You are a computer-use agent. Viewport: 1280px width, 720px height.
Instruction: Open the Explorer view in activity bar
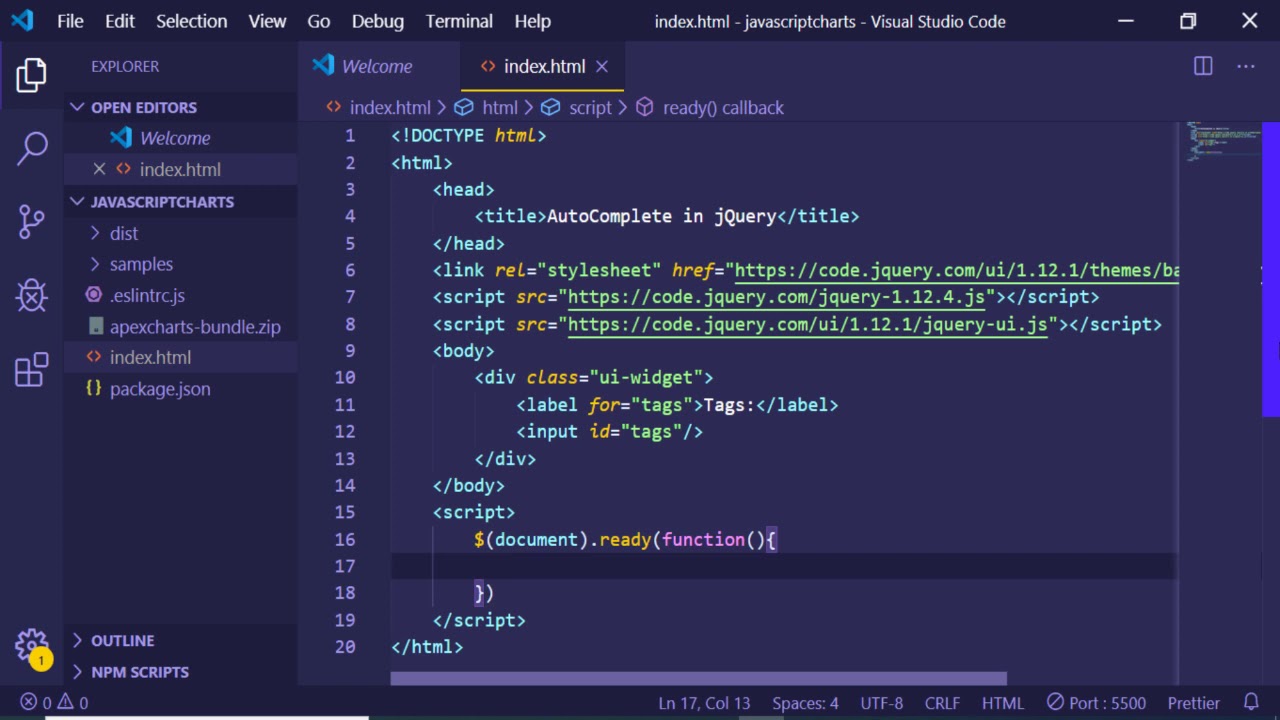click(x=32, y=75)
